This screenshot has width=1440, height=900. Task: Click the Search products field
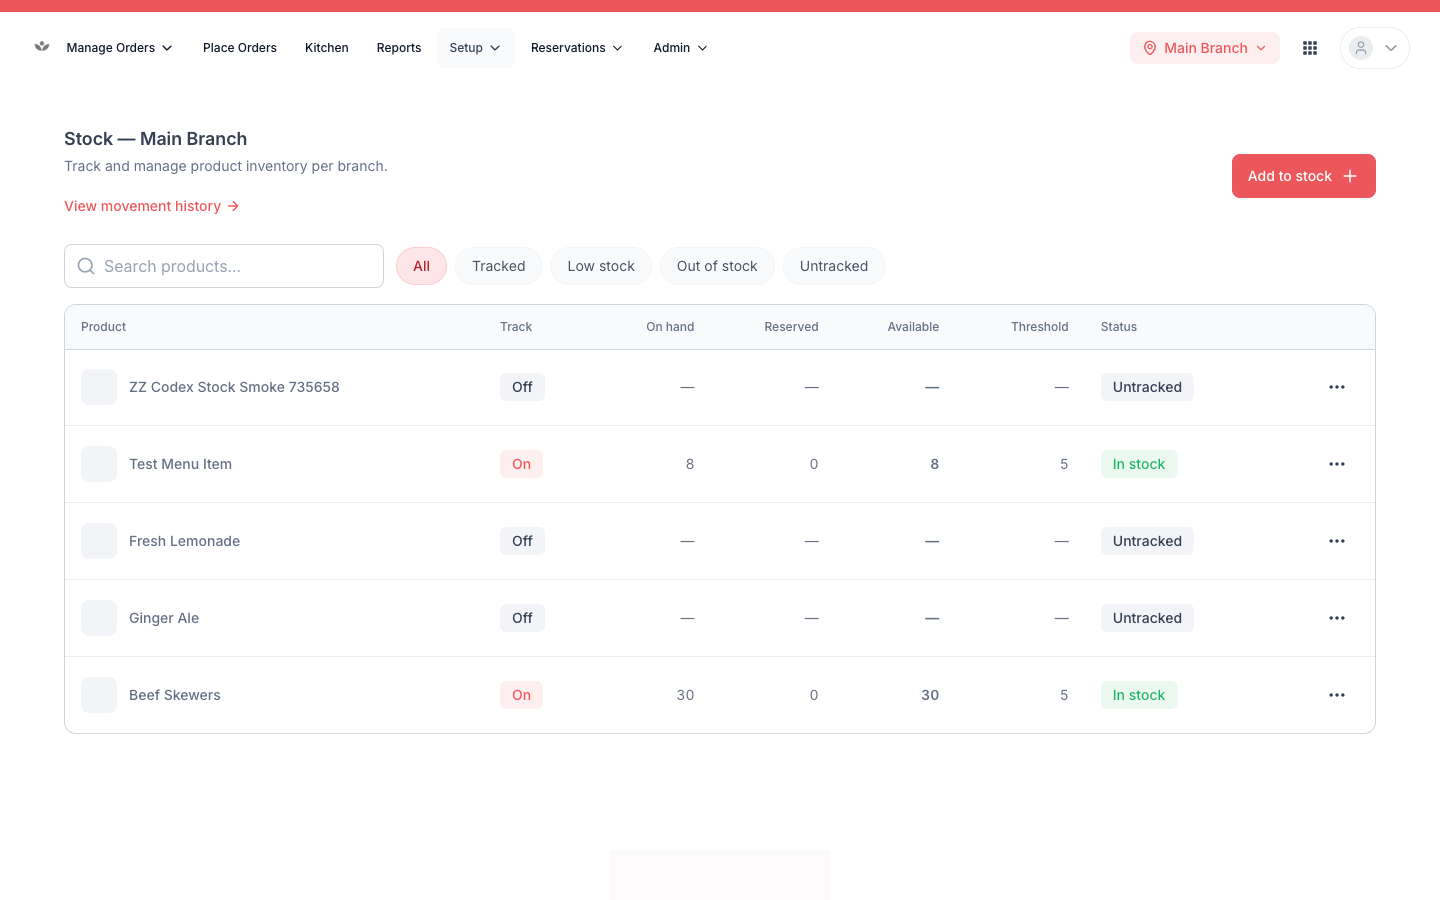tap(224, 266)
